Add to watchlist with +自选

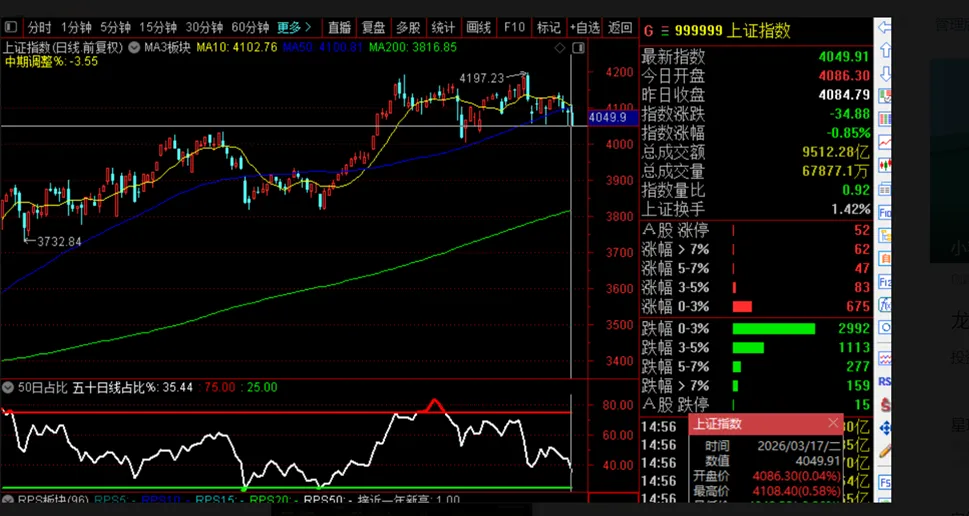pyautogui.click(x=584, y=27)
